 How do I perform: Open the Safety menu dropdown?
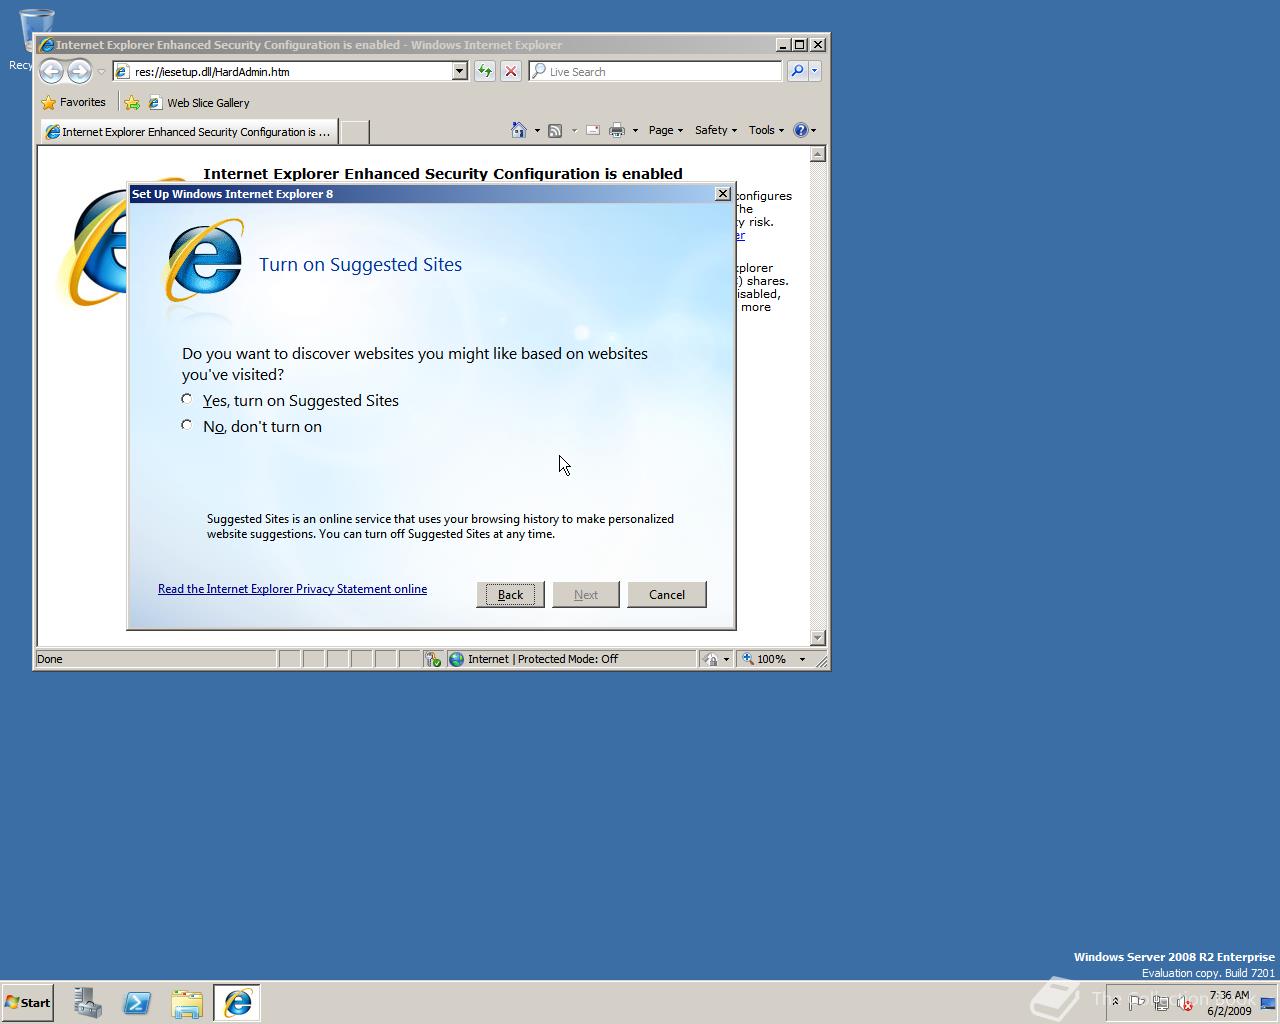pyautogui.click(x=715, y=130)
